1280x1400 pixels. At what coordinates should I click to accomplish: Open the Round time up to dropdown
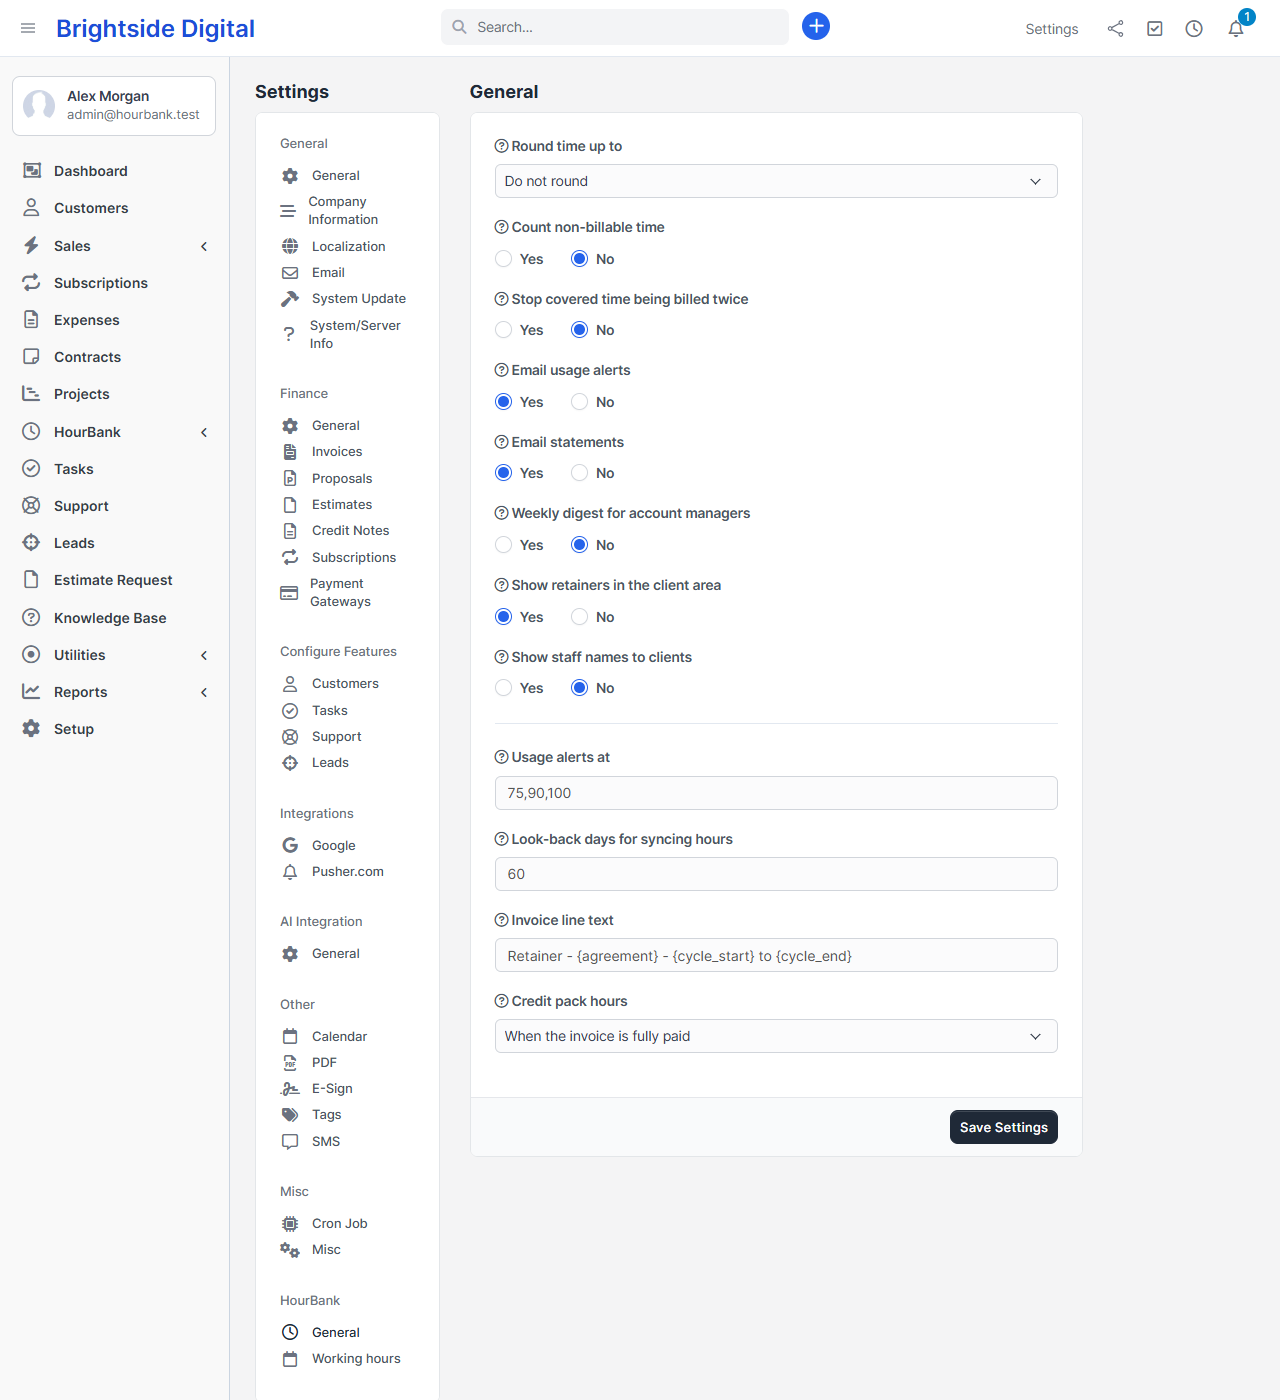click(x=776, y=181)
